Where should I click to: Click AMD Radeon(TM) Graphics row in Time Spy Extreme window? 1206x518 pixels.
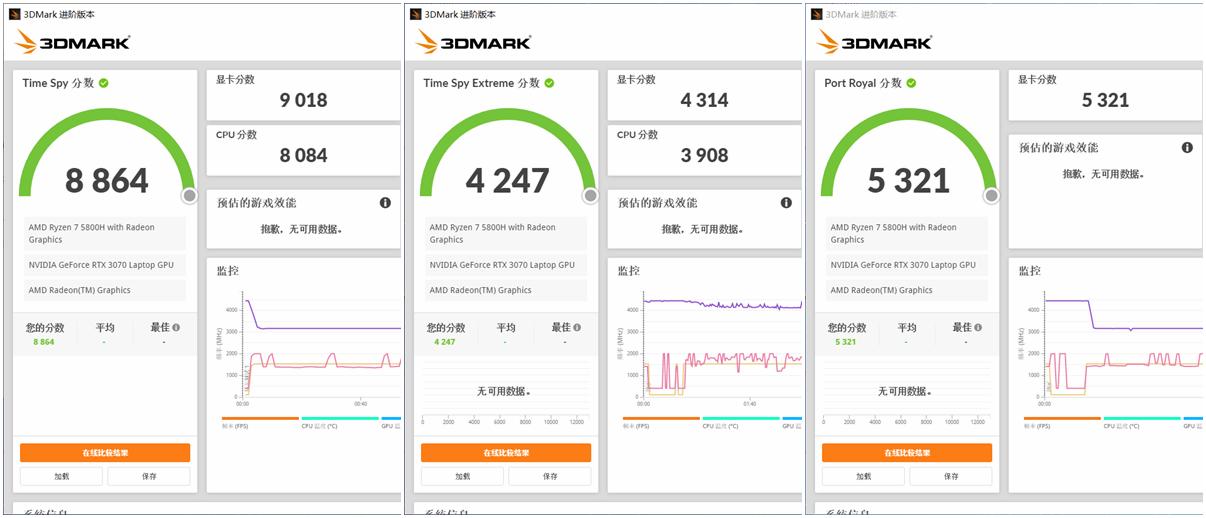pos(506,290)
